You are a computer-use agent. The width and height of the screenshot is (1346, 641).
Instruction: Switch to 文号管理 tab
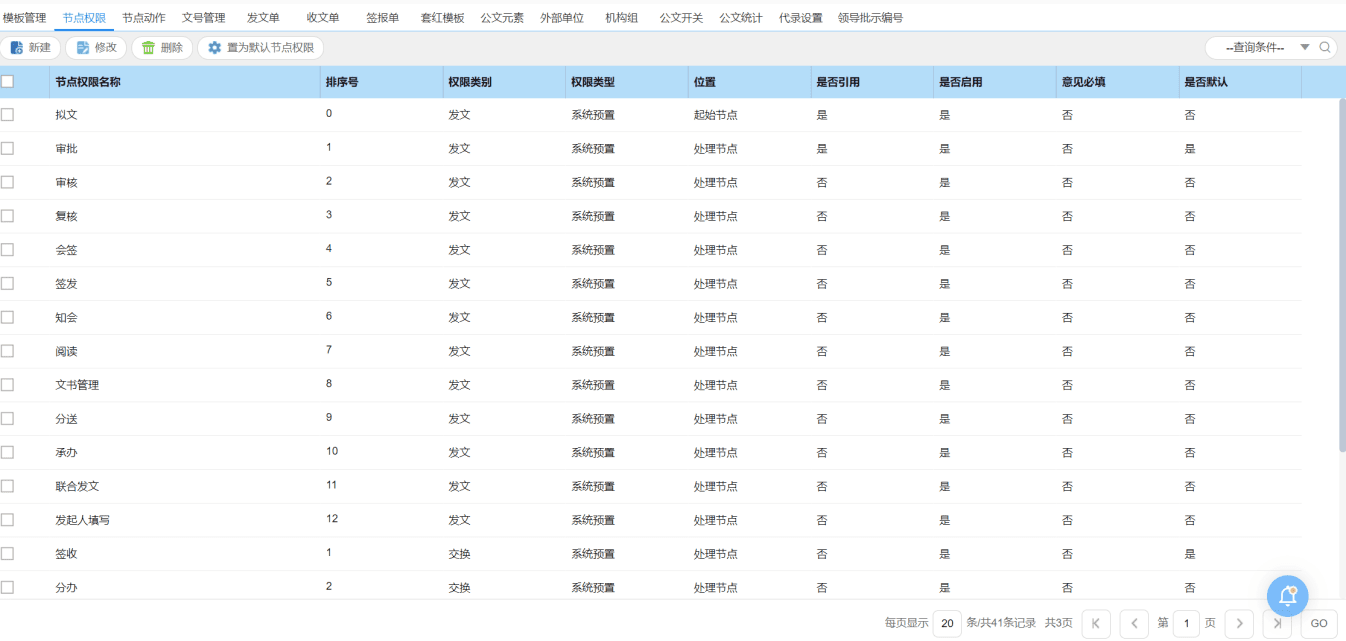pyautogui.click(x=204, y=18)
